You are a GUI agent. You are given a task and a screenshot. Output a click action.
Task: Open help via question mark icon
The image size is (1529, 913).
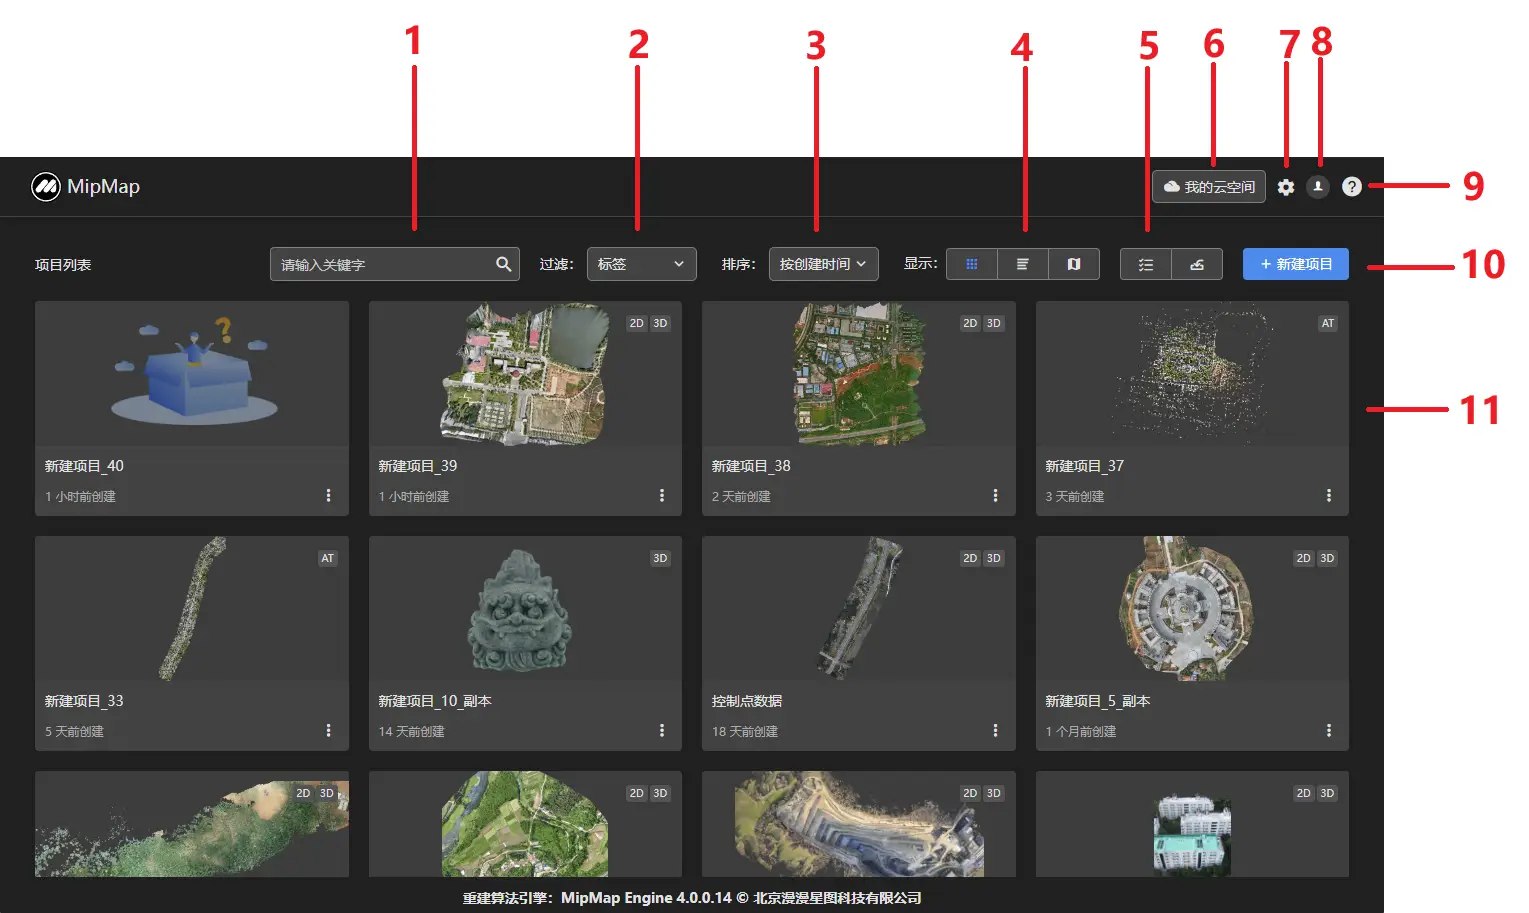[x=1351, y=187]
